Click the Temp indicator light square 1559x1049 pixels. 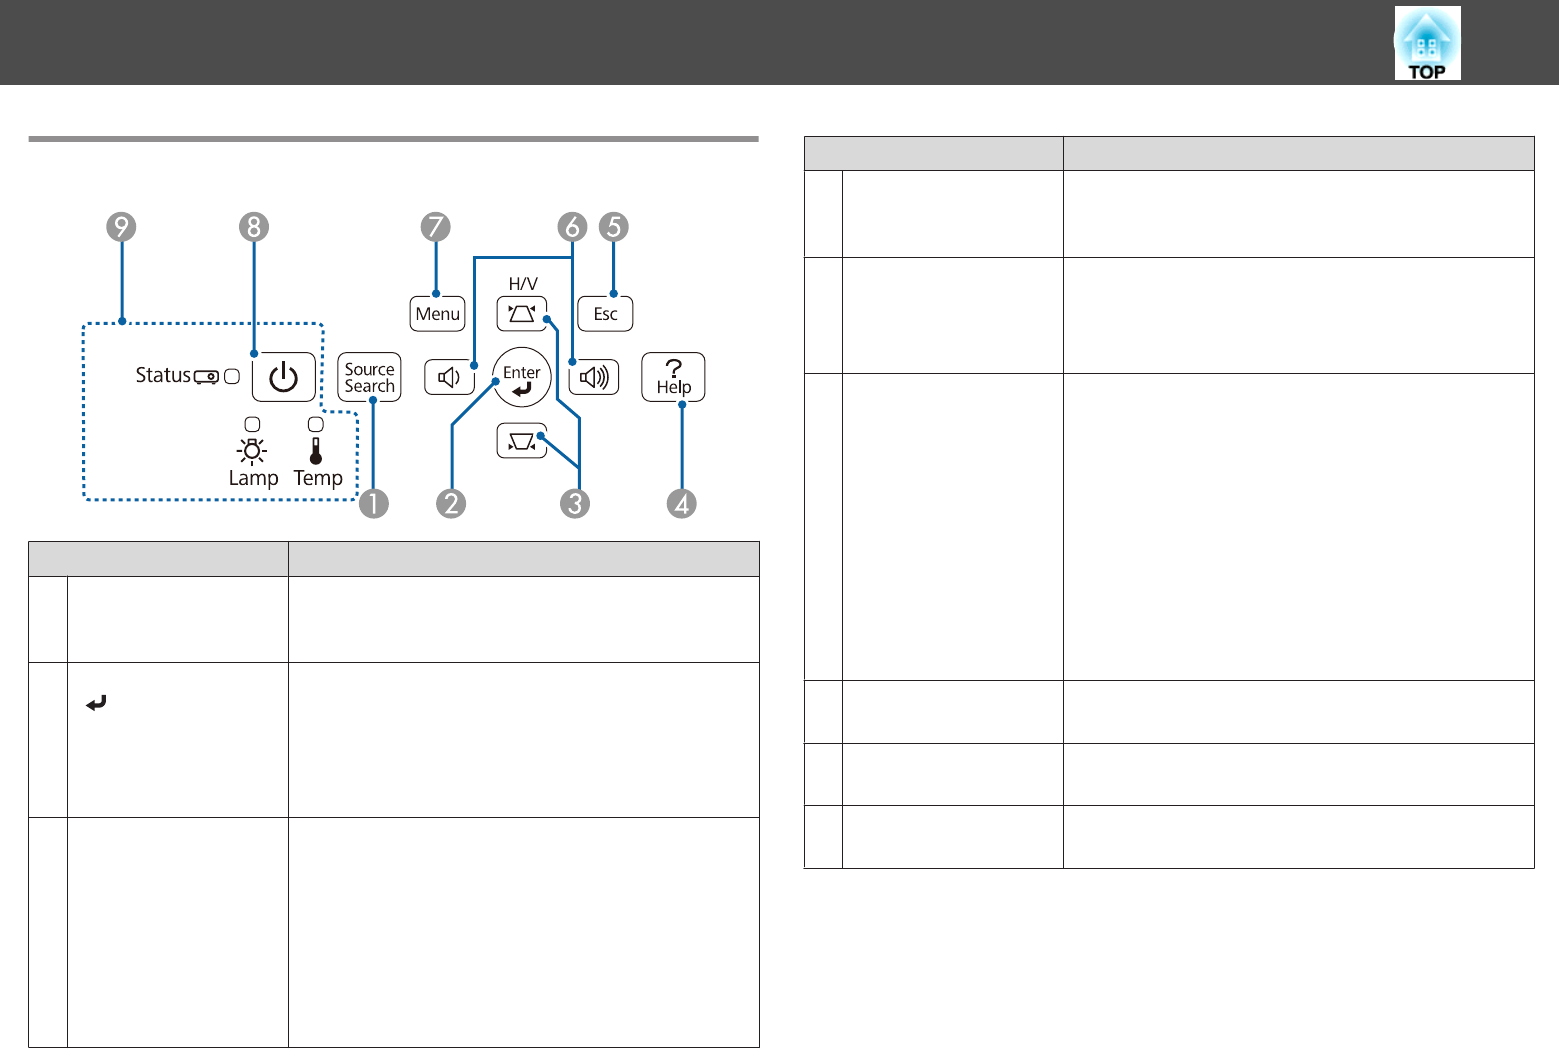click(316, 425)
